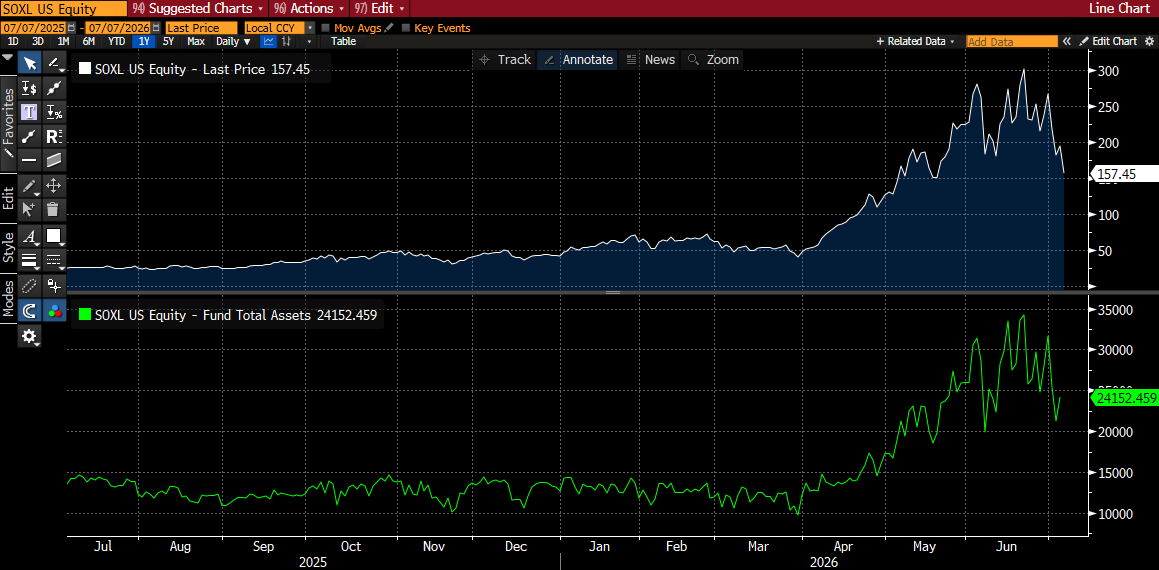
Task: Set range to 1M
Action: (64, 41)
